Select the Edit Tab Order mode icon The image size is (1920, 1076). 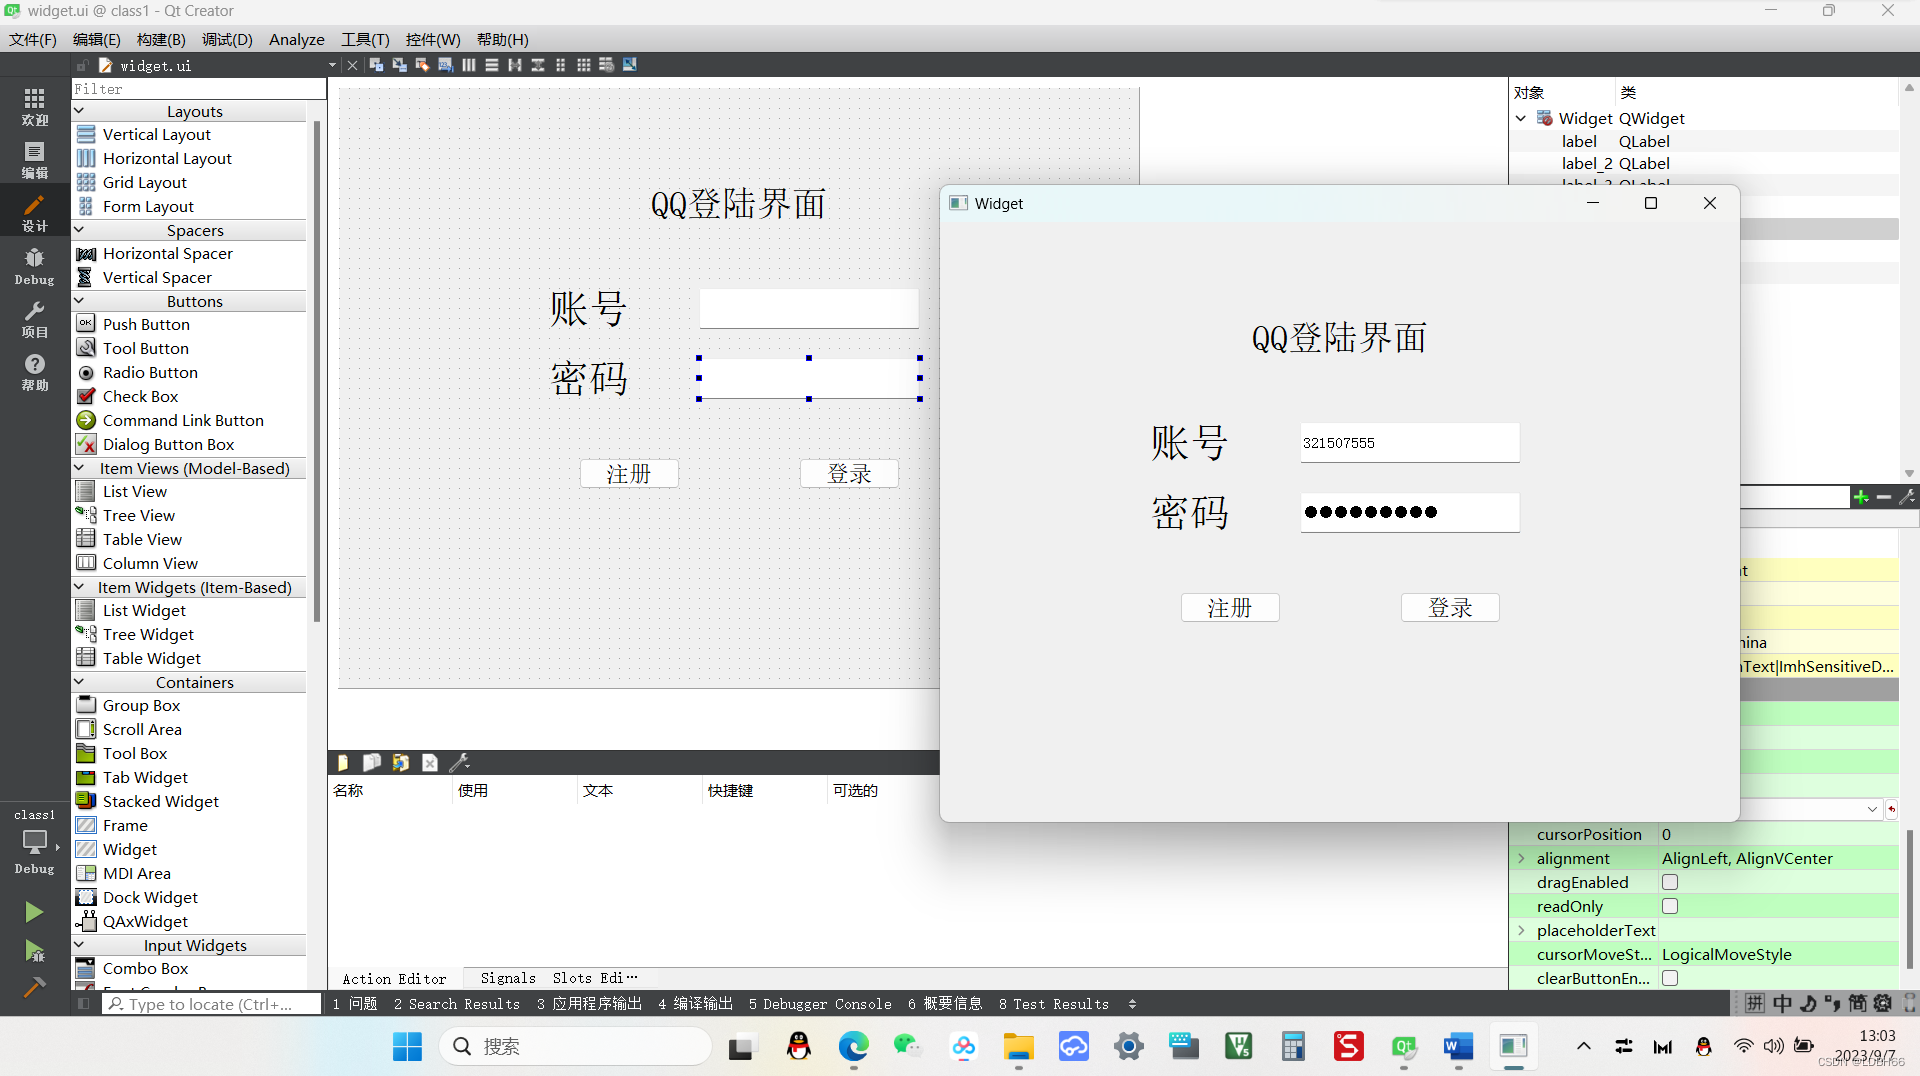(445, 64)
